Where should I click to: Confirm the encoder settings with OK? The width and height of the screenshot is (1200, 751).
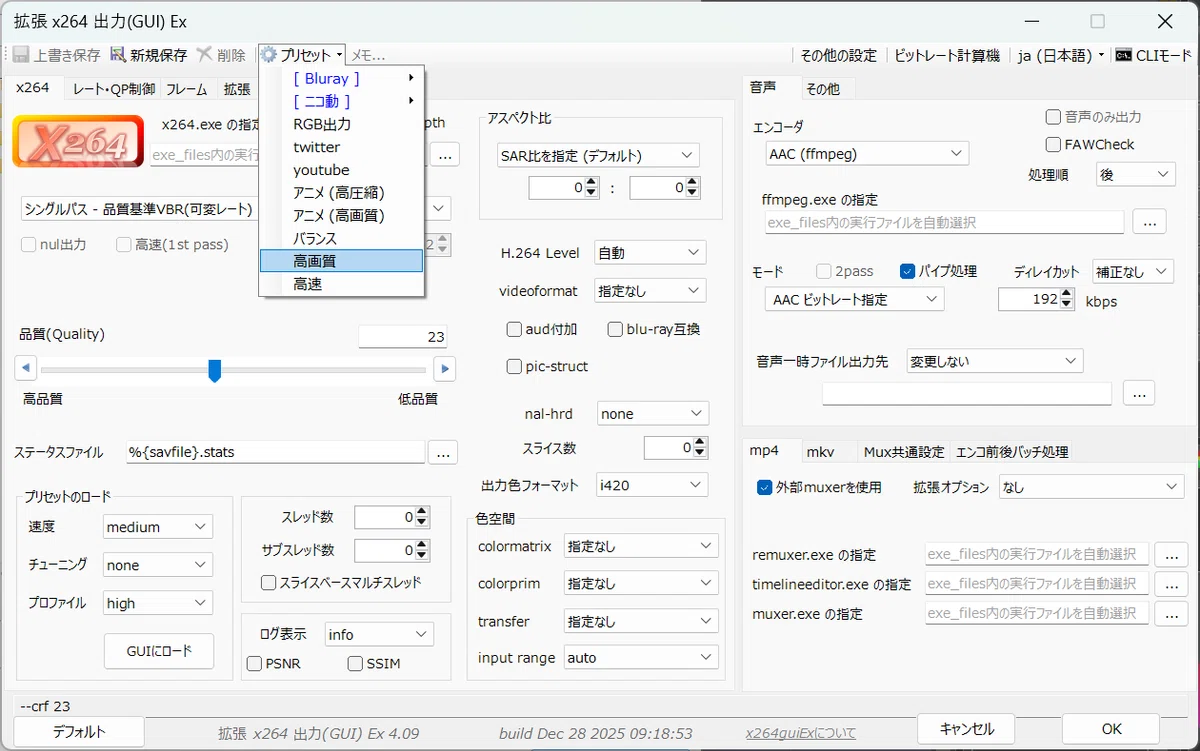pos(1111,729)
